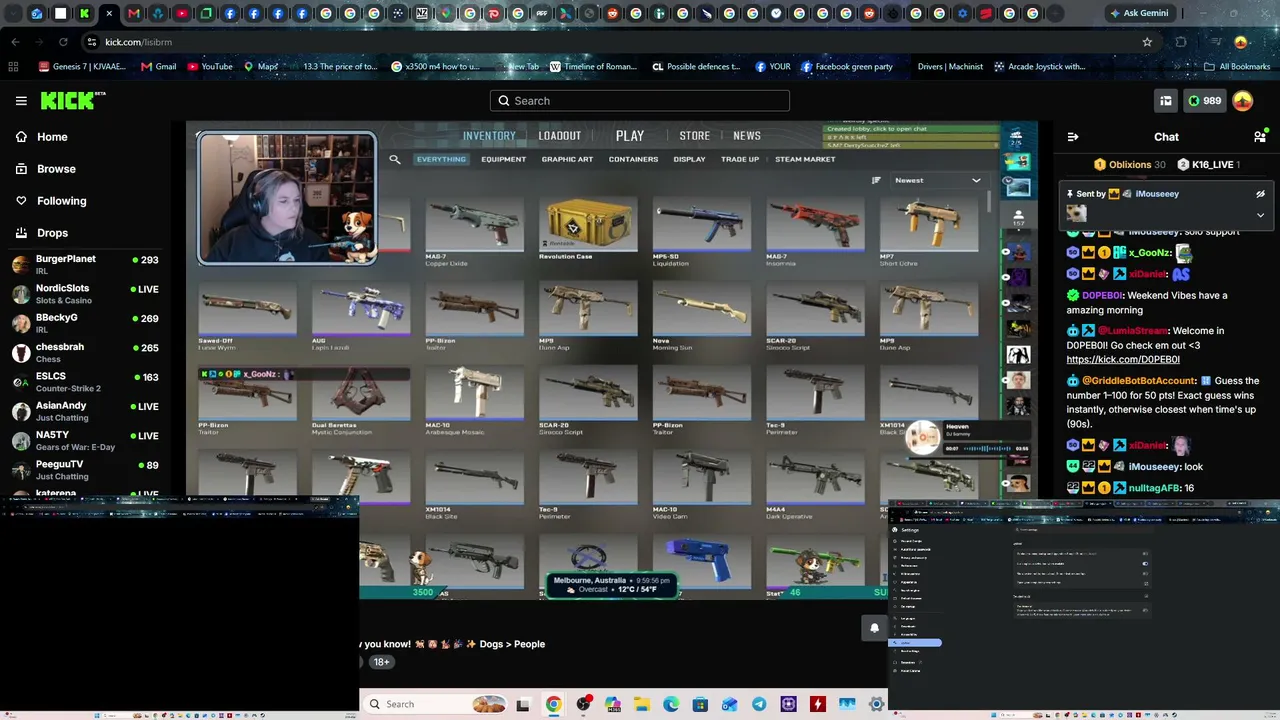Screen dimensions: 1280x720
Task: Select the STEAM MARKET inventory filter
Action: click(x=805, y=159)
